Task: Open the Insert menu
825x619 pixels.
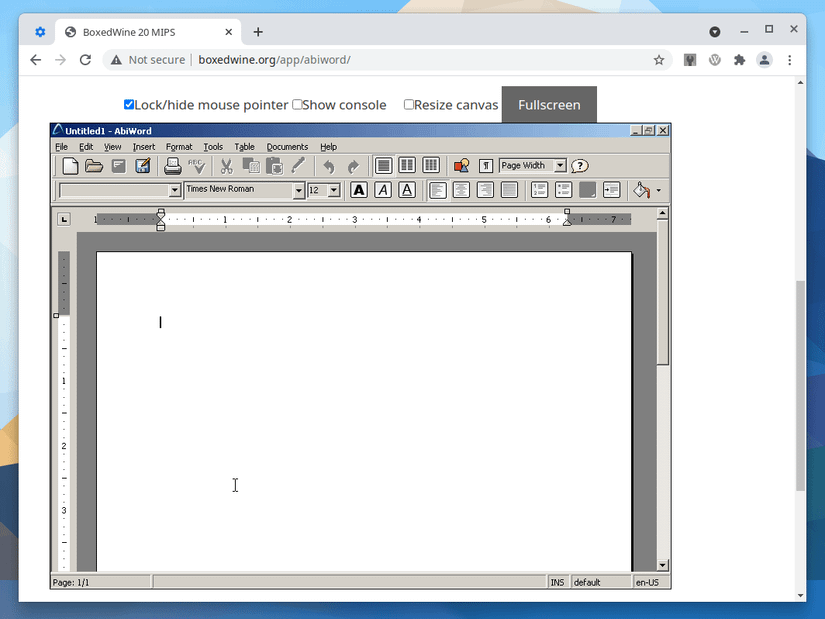Action: (144, 147)
